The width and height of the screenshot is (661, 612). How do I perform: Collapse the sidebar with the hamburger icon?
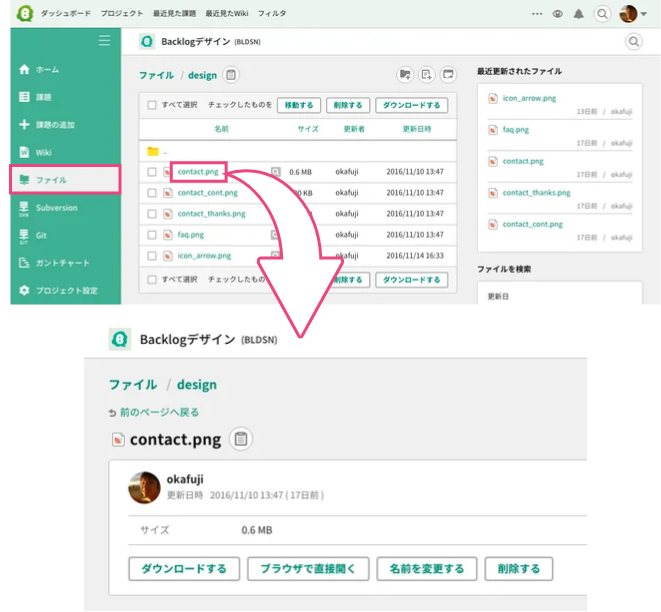click(105, 40)
